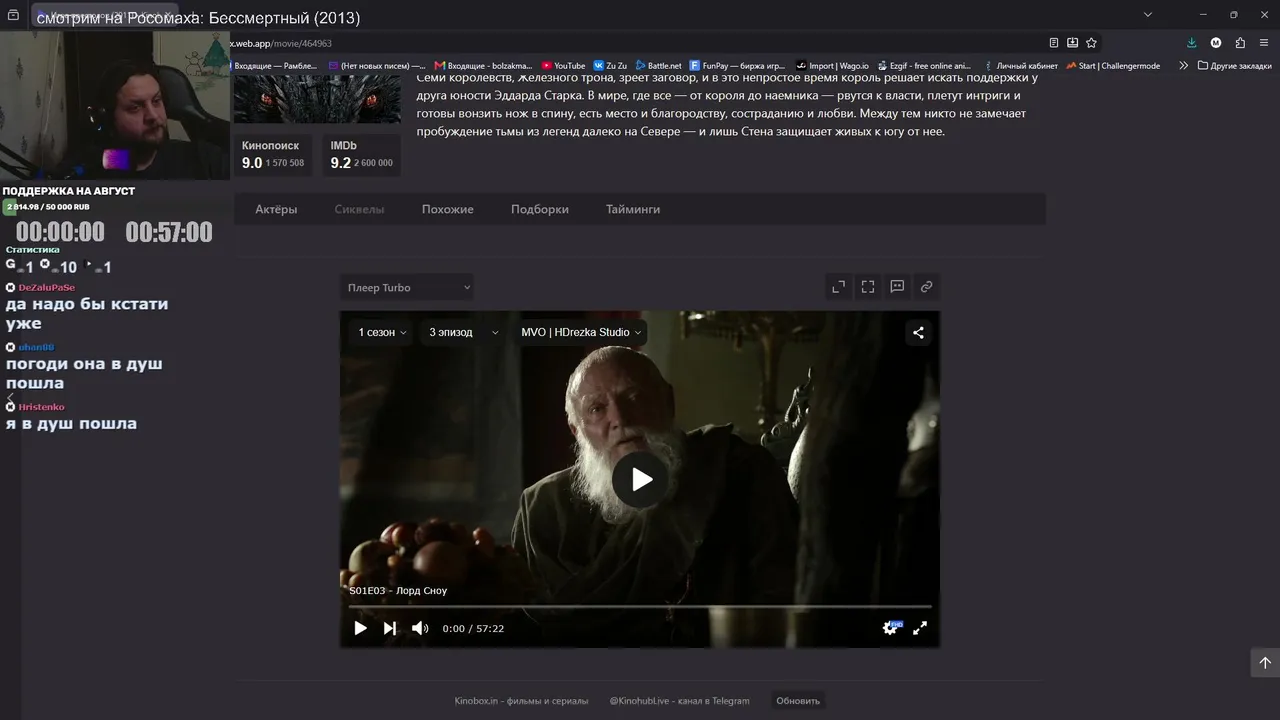Show more bookmarks with the double chevron
Viewport: 1280px width, 720px height.
[1183, 66]
